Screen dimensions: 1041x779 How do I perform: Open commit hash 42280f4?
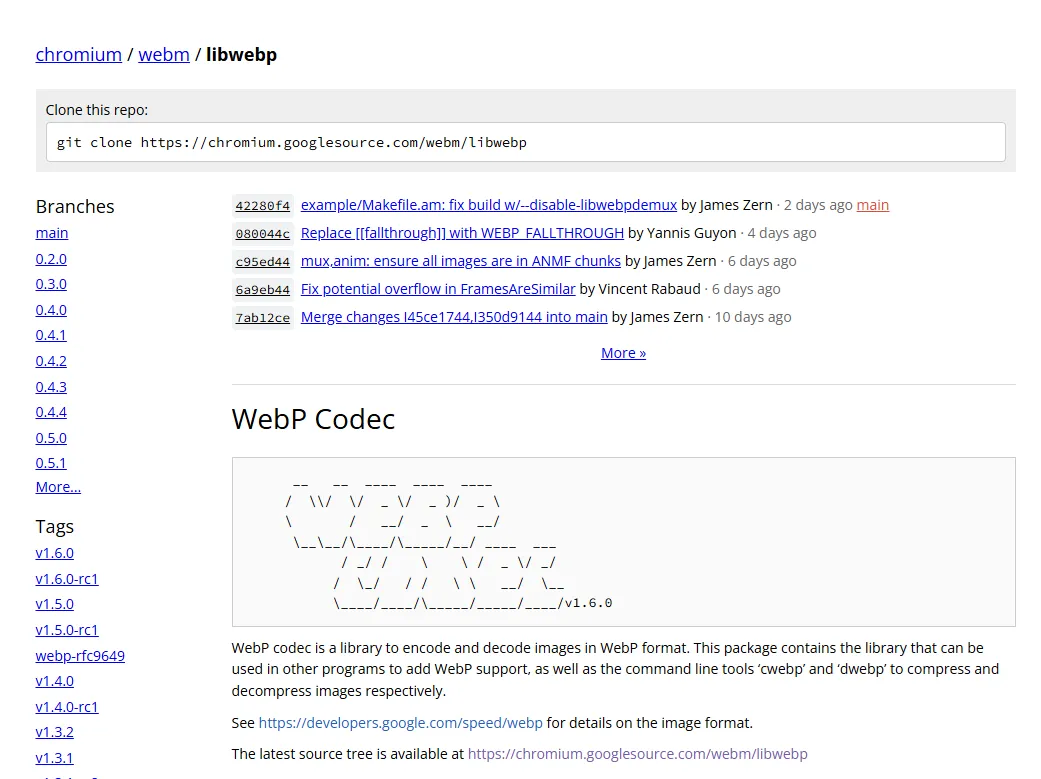click(262, 206)
